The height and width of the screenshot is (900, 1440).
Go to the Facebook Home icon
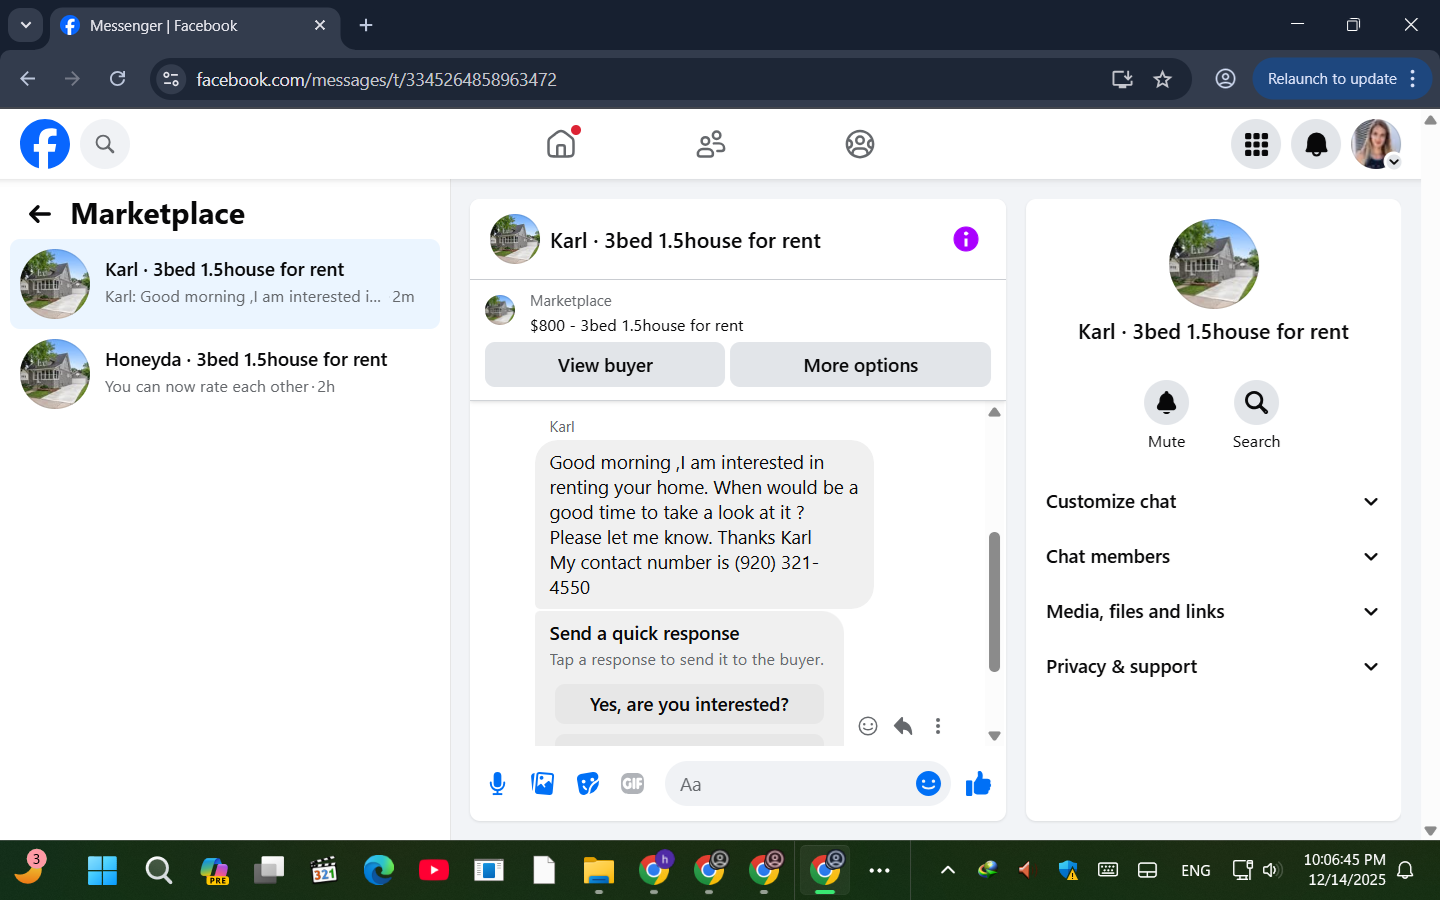coord(561,144)
